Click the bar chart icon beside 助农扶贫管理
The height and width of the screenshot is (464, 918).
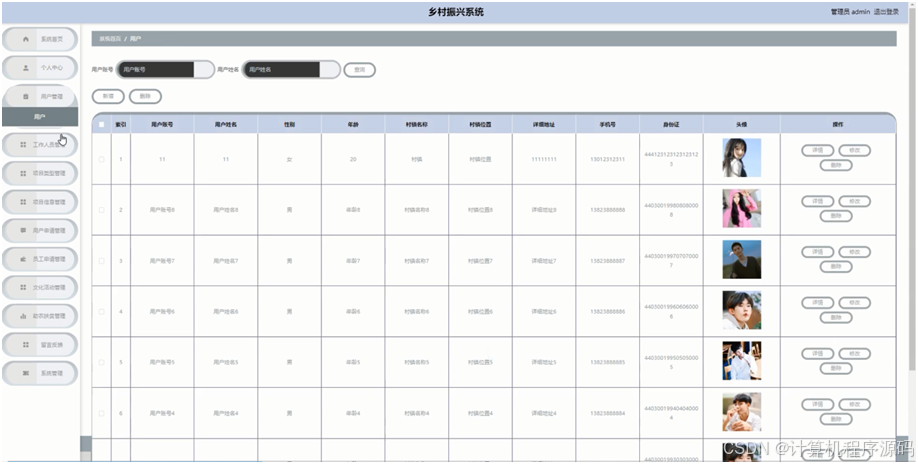coord(23,316)
